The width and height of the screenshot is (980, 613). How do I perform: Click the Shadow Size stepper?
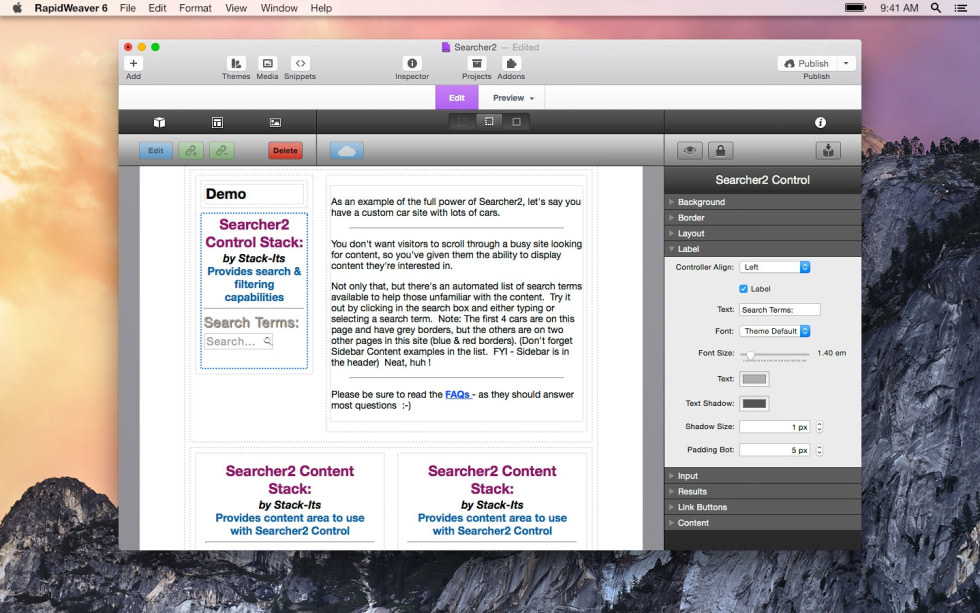(x=819, y=427)
